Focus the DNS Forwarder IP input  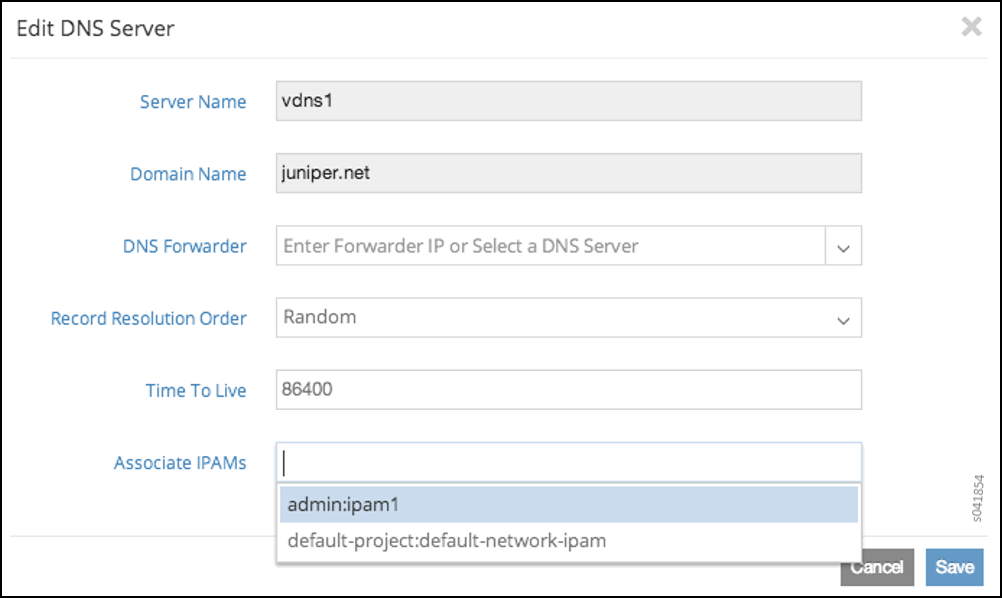(550, 245)
